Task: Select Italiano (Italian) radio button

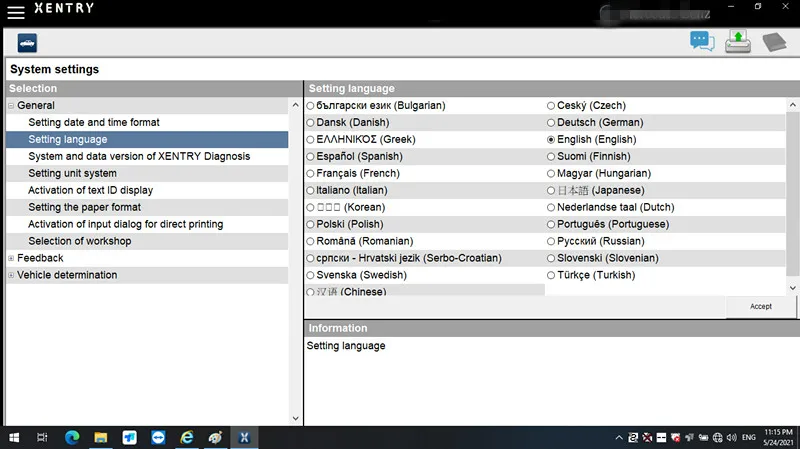Action: pyautogui.click(x=310, y=190)
